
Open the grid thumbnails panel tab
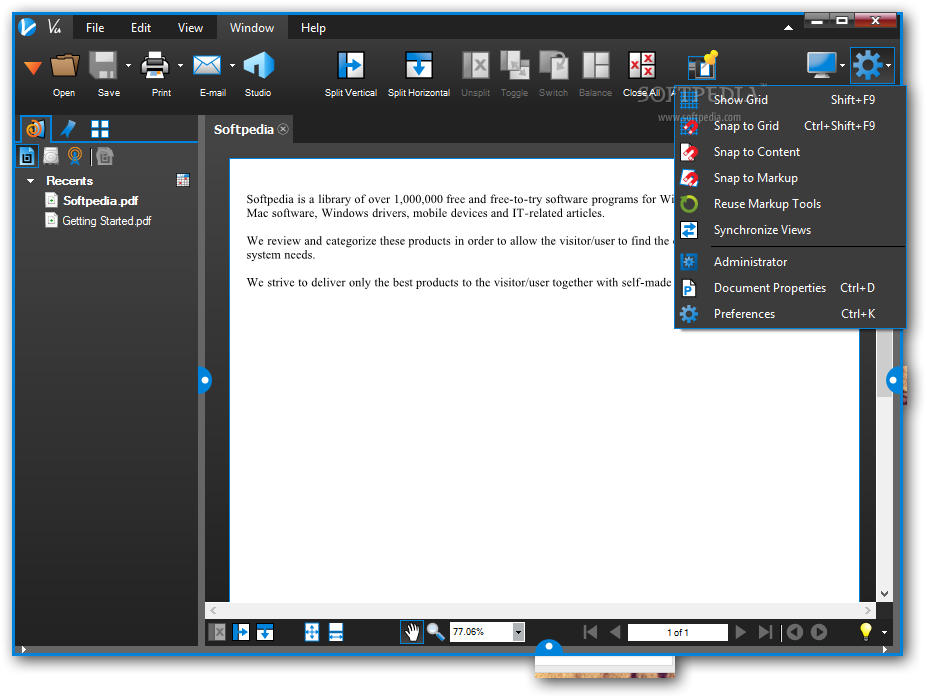pos(100,129)
